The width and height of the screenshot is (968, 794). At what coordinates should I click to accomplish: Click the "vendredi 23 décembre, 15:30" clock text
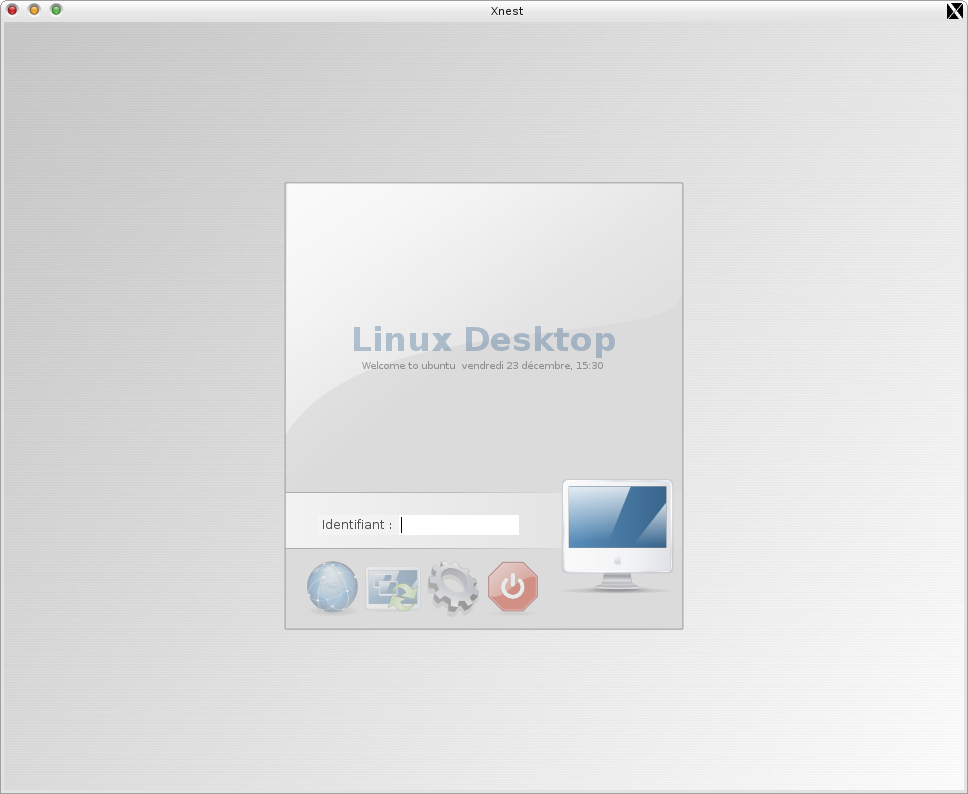click(x=532, y=366)
